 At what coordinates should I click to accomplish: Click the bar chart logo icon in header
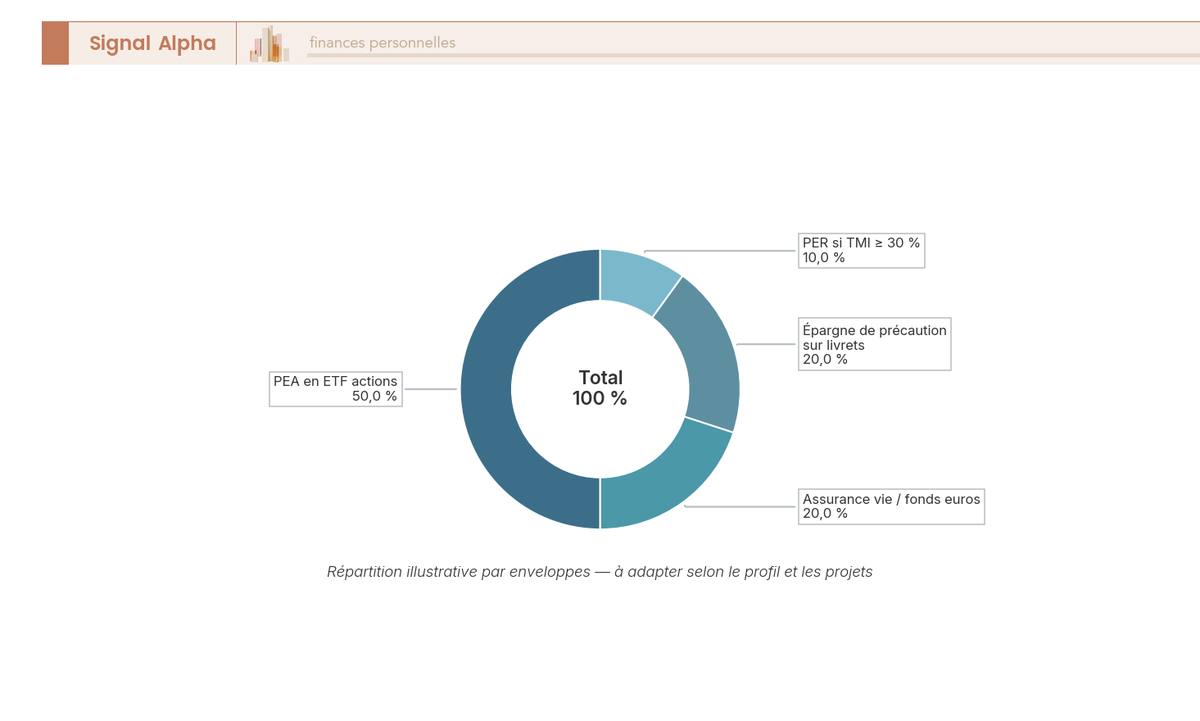(x=269, y=44)
